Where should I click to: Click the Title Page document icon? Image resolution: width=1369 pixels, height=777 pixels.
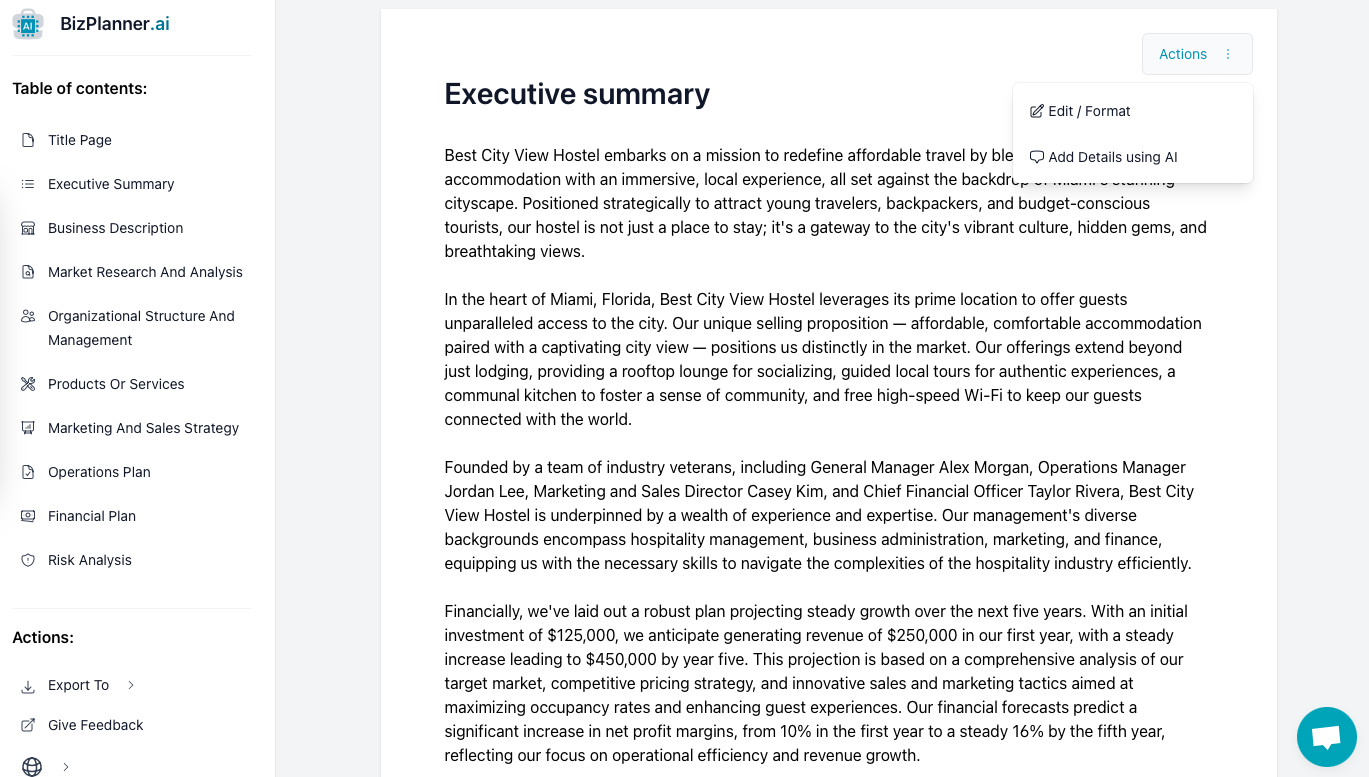pos(28,140)
